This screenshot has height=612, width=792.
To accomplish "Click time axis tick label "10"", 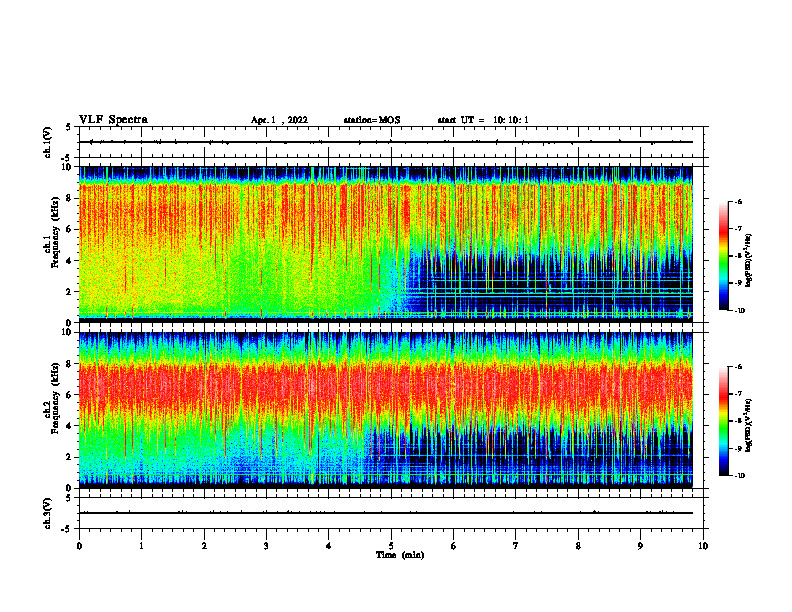I will click(703, 546).
